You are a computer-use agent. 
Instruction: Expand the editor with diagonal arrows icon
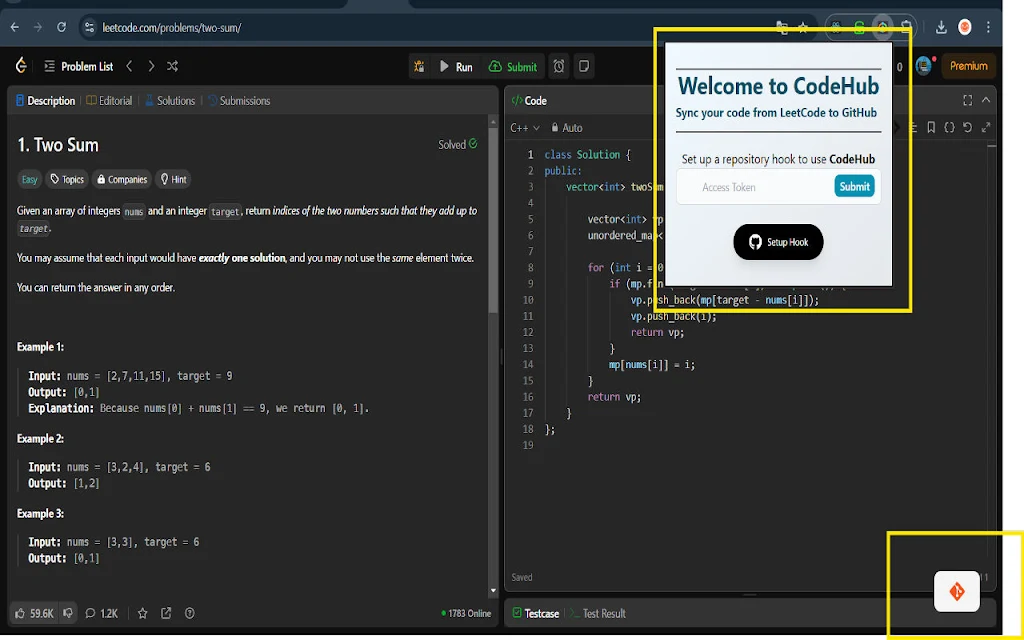[x=986, y=127]
